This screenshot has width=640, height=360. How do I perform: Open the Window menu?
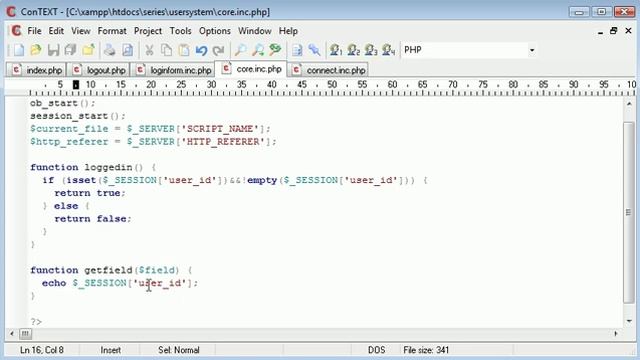(x=255, y=31)
